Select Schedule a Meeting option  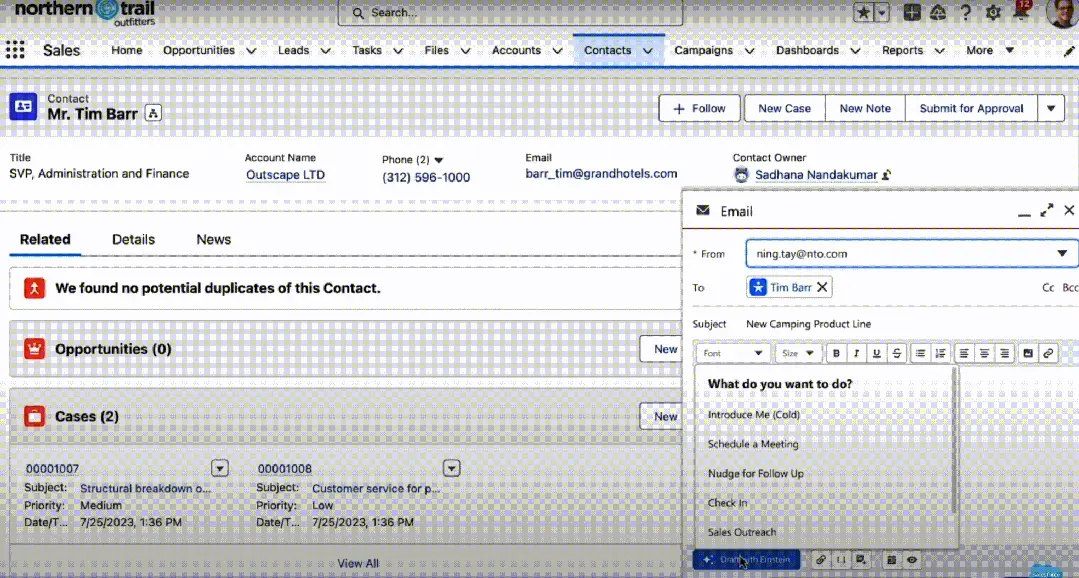pyautogui.click(x=753, y=445)
